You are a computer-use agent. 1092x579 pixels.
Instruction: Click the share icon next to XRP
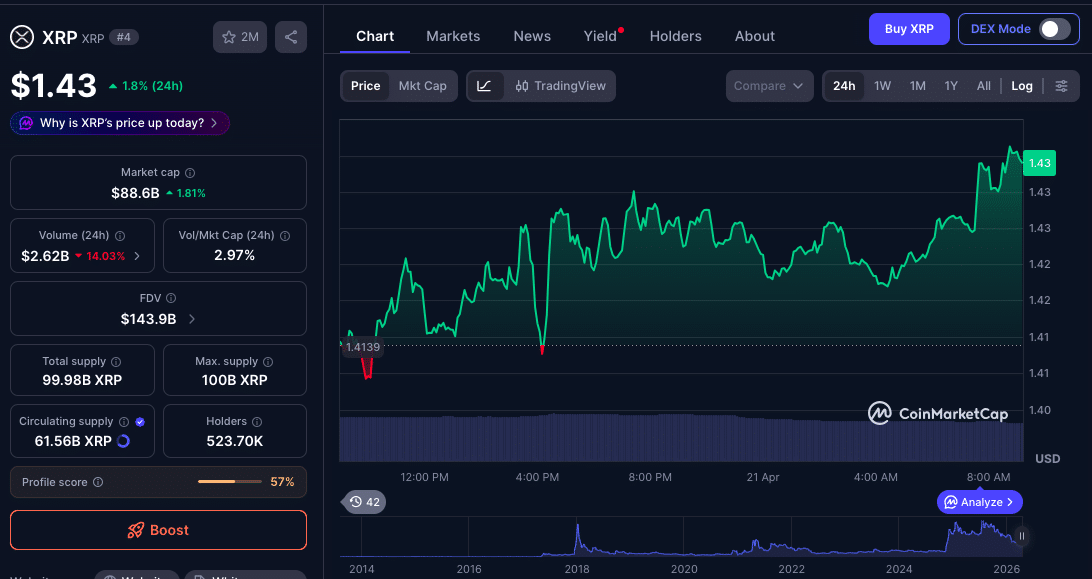pyautogui.click(x=290, y=37)
